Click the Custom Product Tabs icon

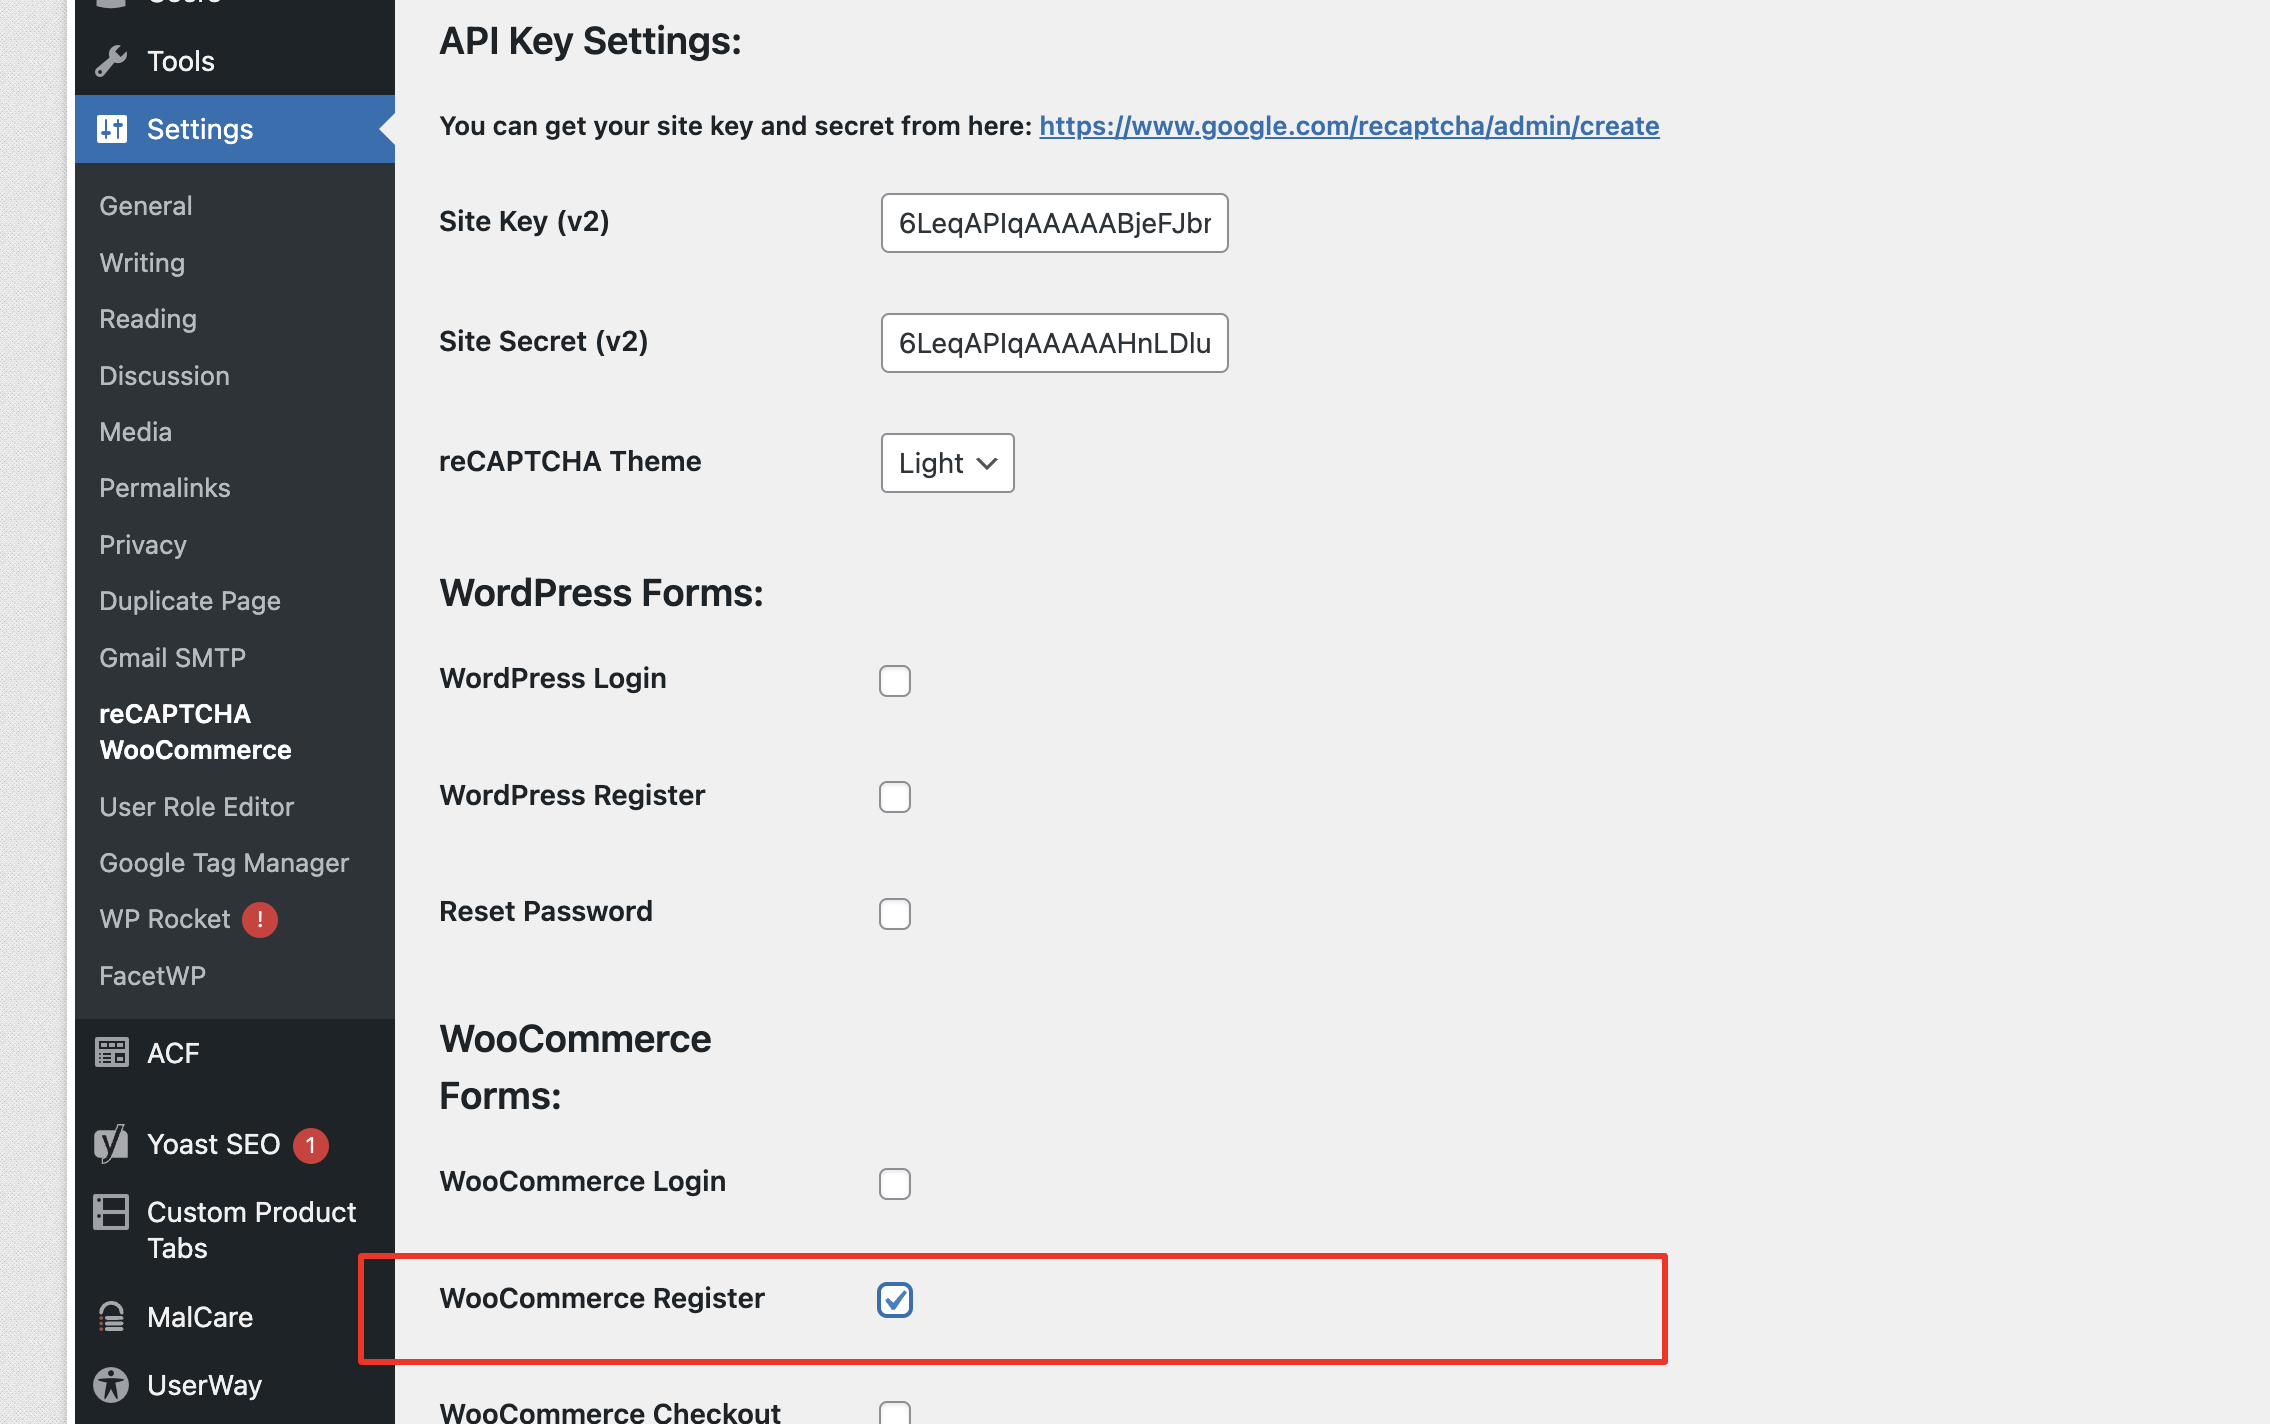tap(111, 1213)
